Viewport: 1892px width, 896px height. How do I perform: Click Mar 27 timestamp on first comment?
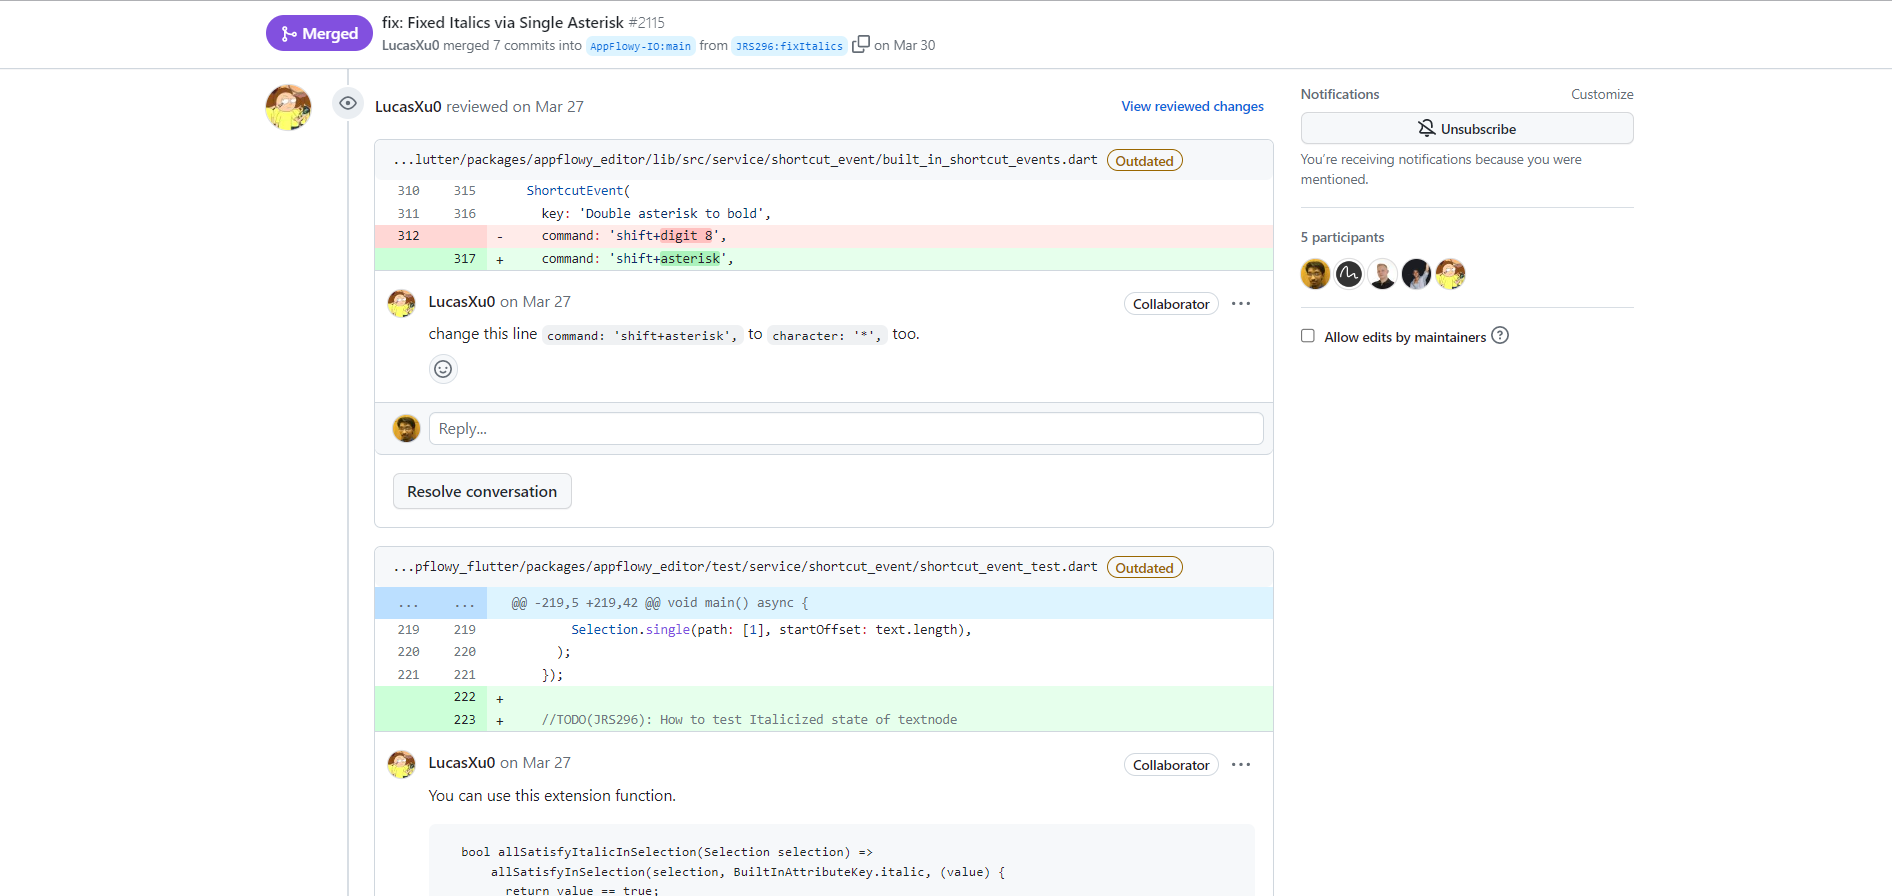point(546,302)
